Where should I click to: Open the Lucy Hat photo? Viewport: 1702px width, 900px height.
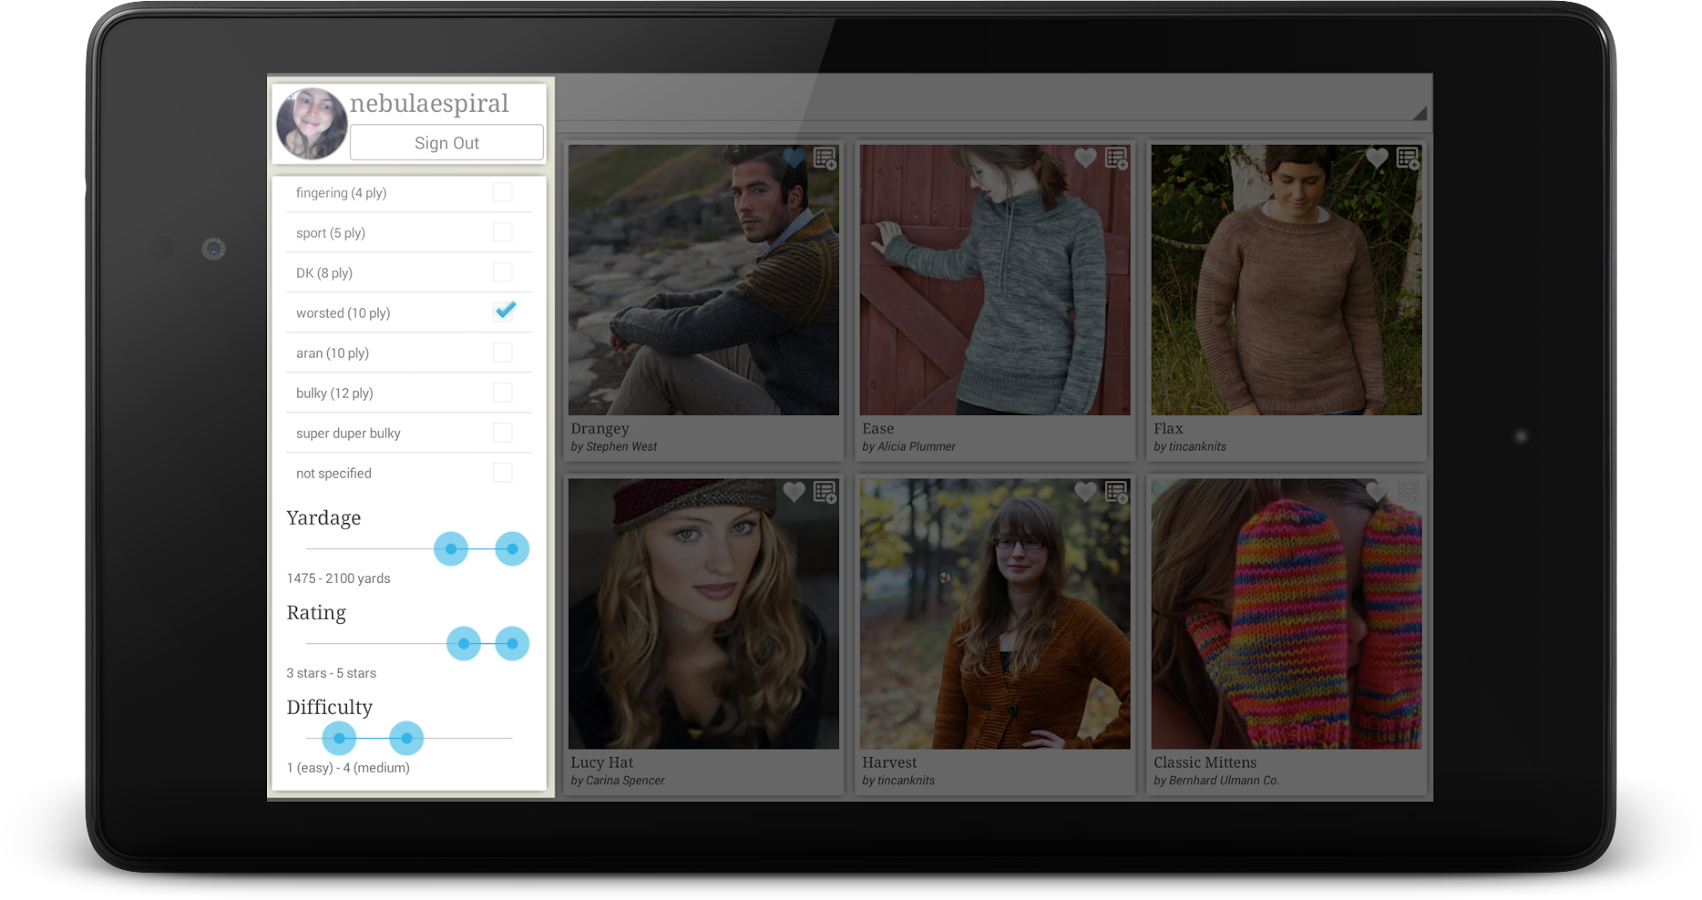point(704,614)
